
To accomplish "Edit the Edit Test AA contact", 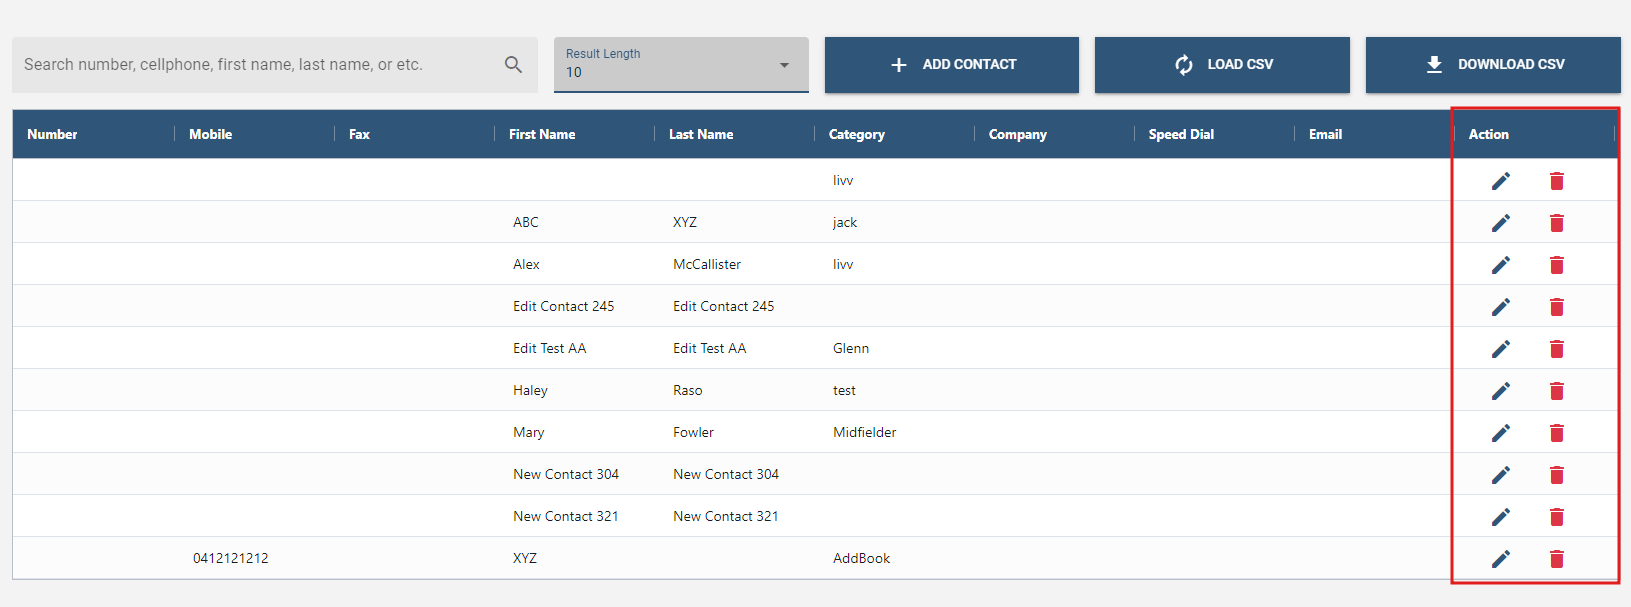I will 1500,349.
